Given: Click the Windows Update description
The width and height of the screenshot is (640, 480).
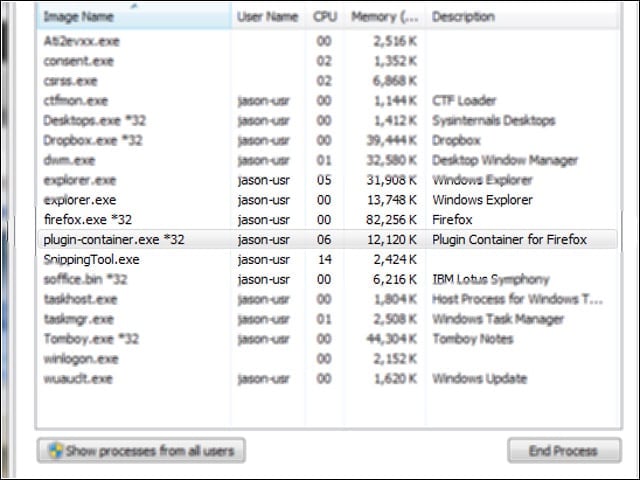Looking at the screenshot, I should click(x=480, y=379).
